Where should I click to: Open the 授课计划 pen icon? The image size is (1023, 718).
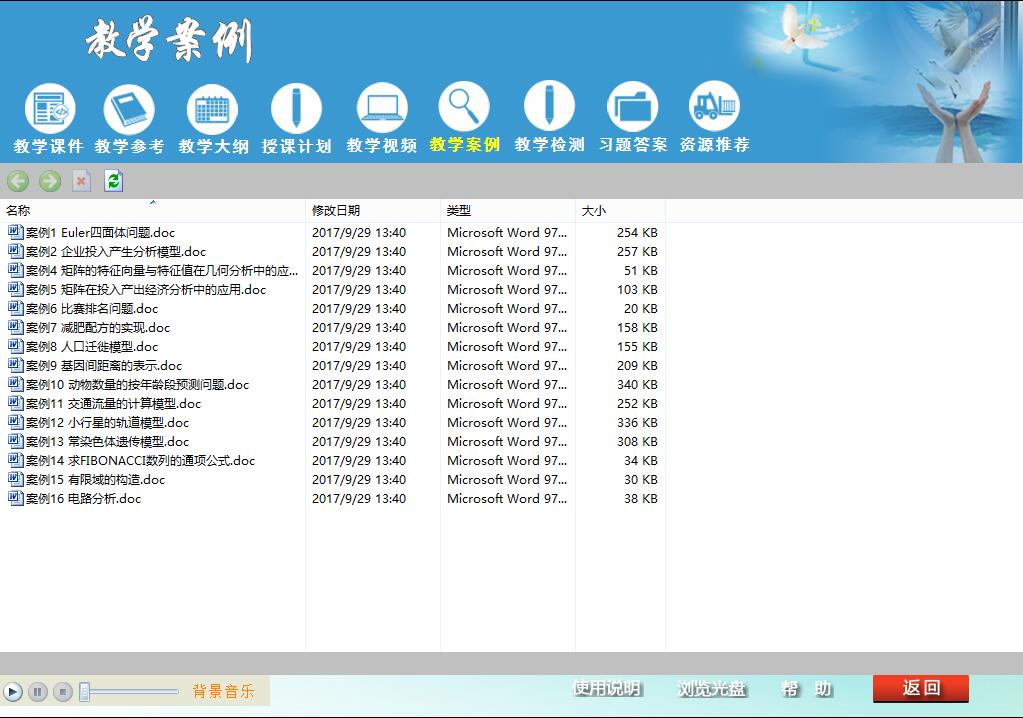(296, 109)
